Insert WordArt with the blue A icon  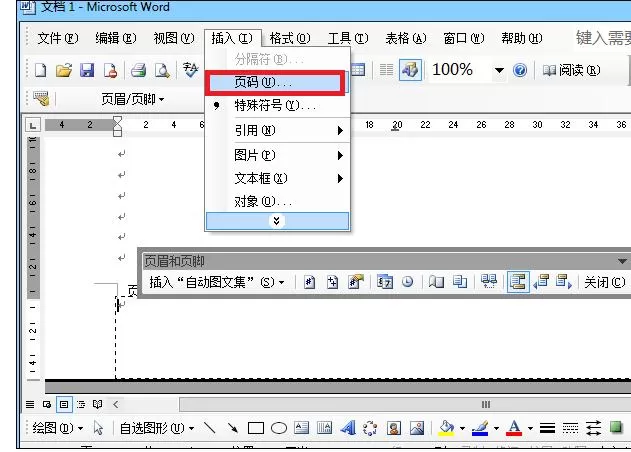(348, 428)
